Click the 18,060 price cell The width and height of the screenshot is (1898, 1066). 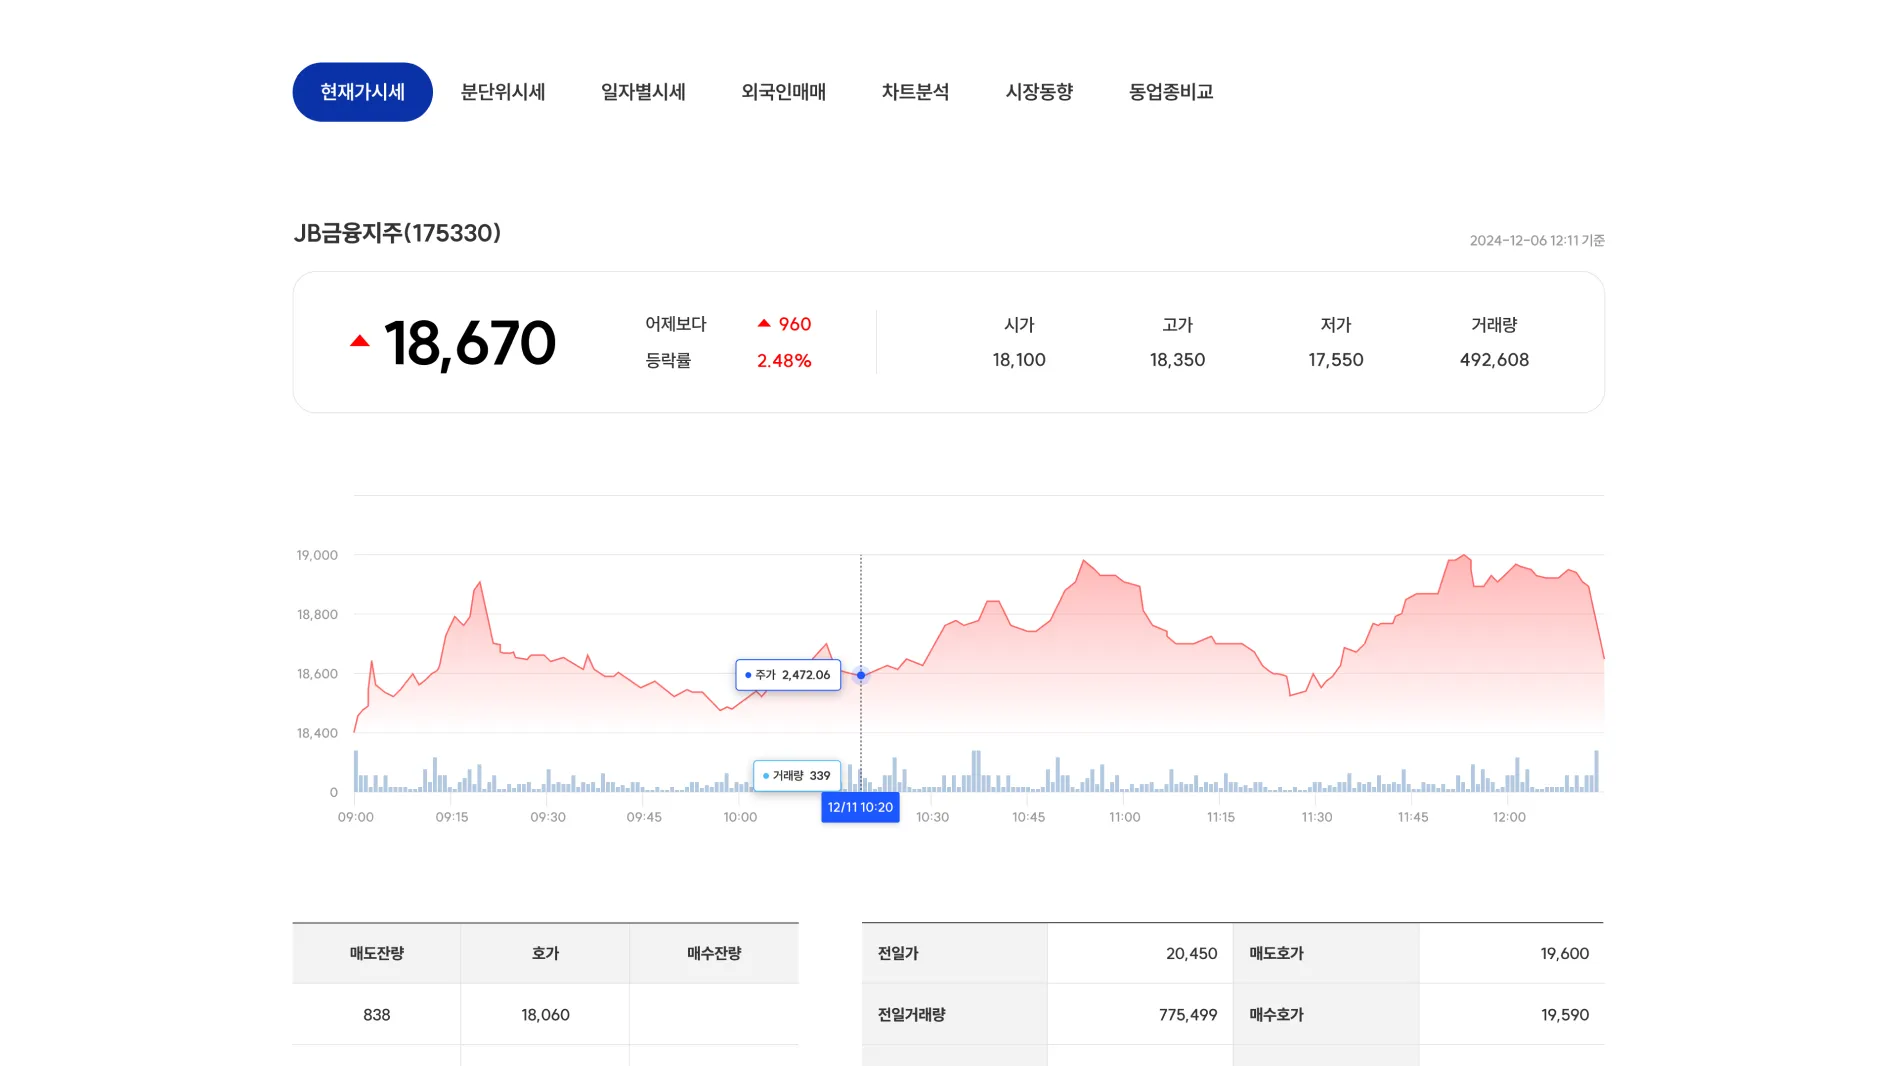545,1015
